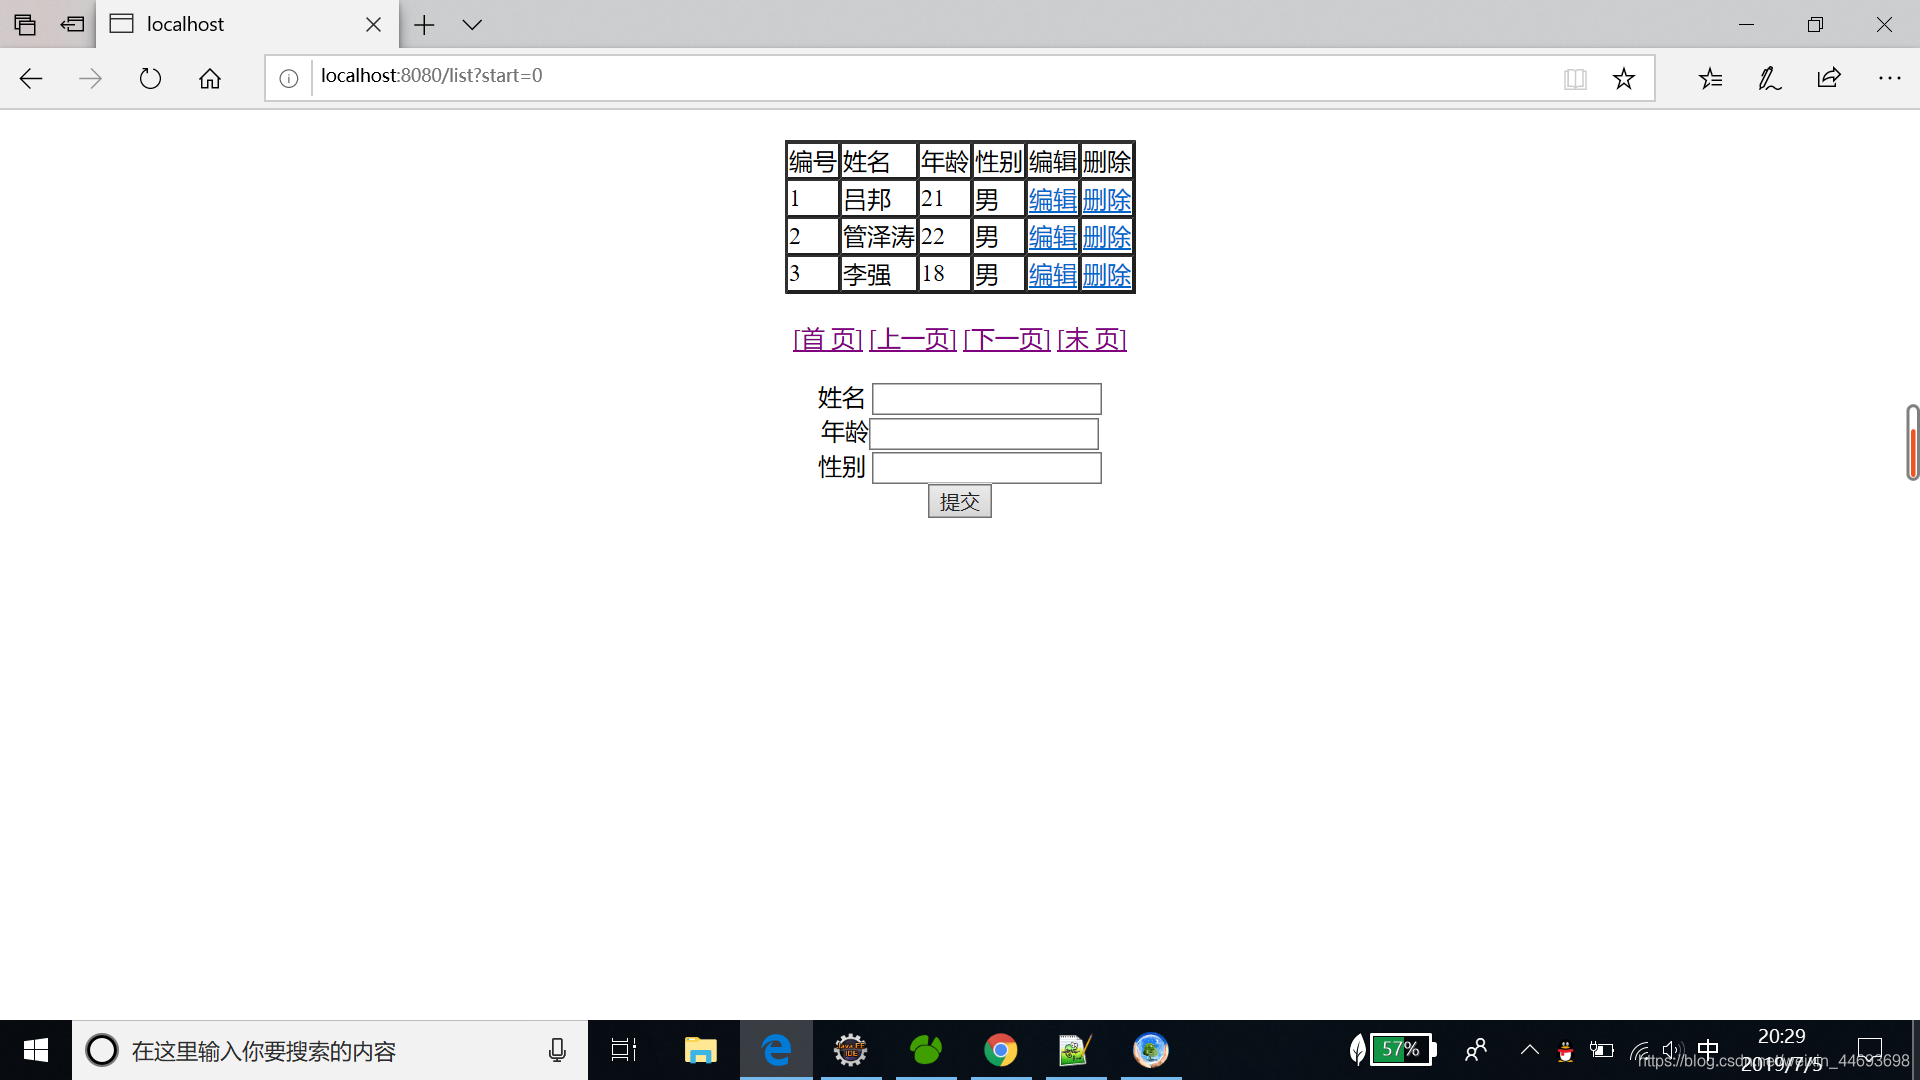Focus the 年龄 input field

(x=984, y=434)
